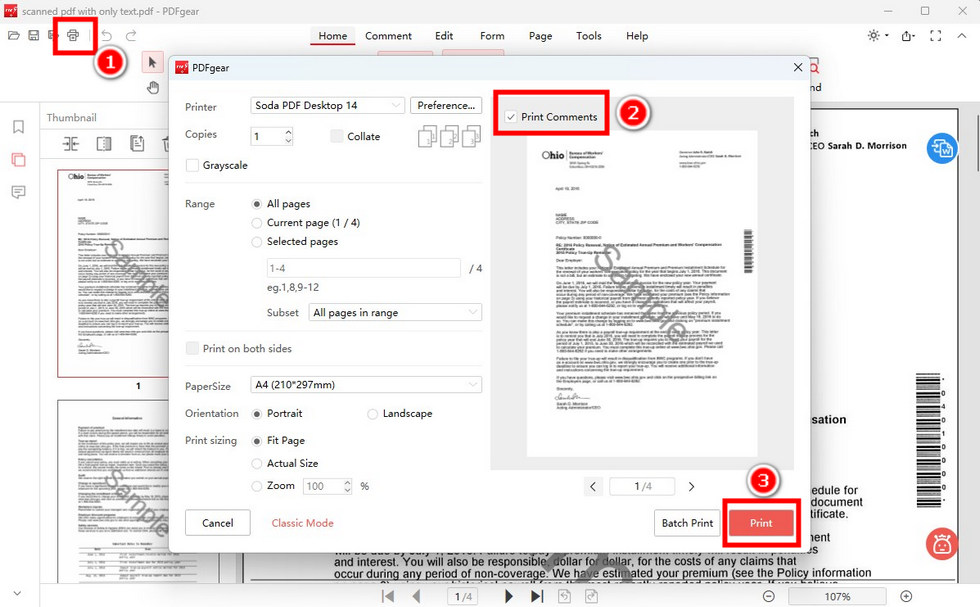
Task: Click the Undo arrow icon
Action: [x=107, y=36]
